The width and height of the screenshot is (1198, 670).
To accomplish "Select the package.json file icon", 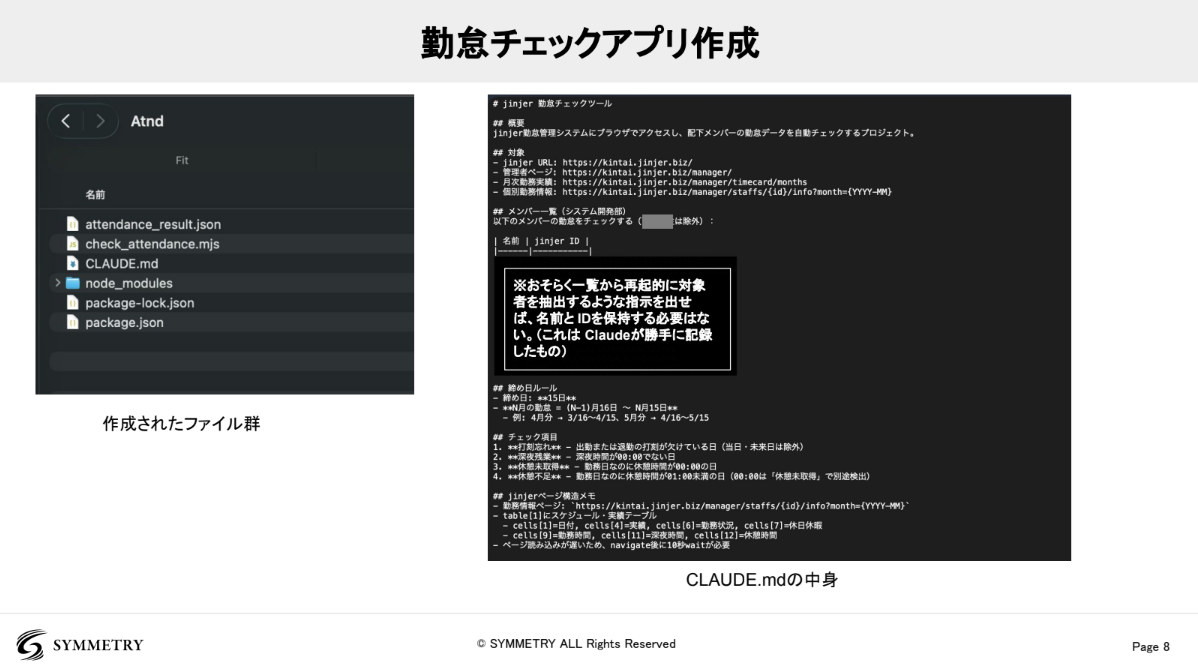I will tap(73, 322).
